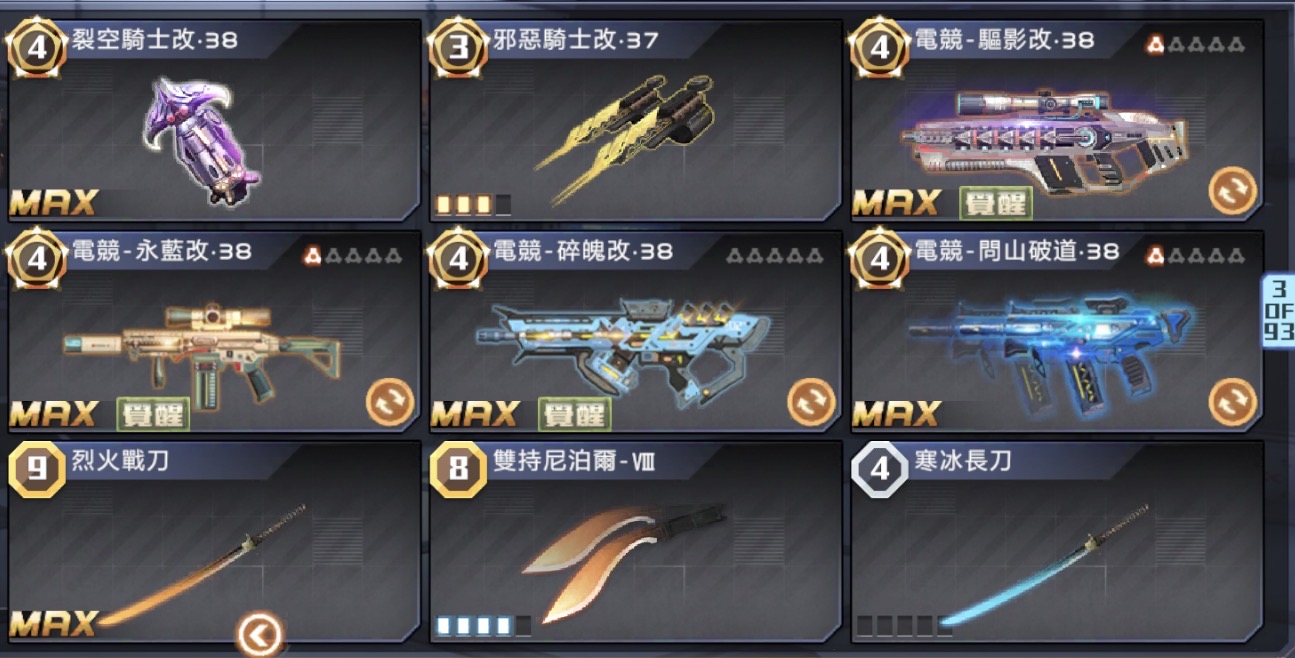Click the silver level 4 badge on 寒冰長刀
The height and width of the screenshot is (658, 1295).
[x=880, y=468]
